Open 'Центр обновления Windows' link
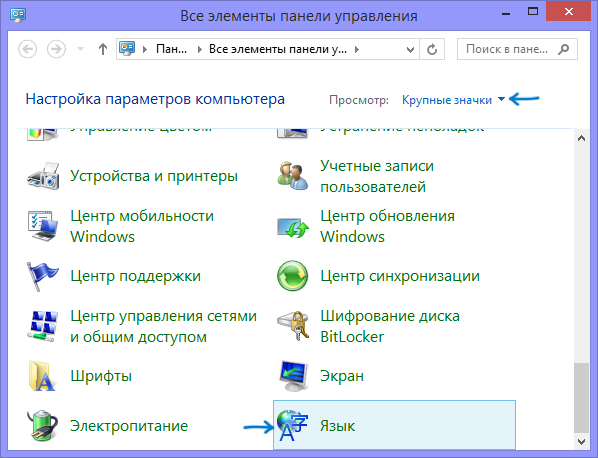The image size is (598, 458). pos(387,226)
